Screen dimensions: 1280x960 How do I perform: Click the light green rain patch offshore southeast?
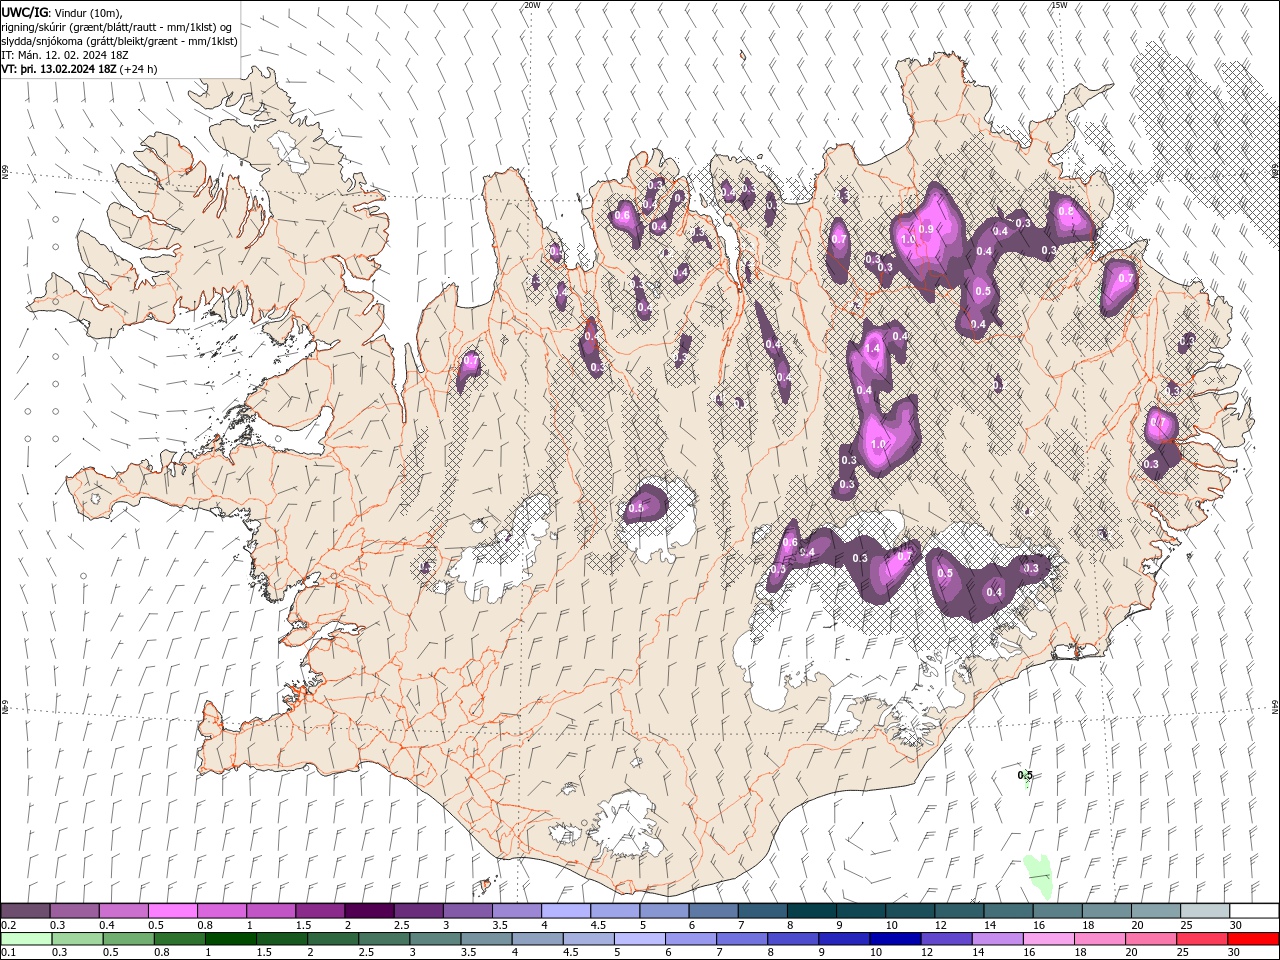pyautogui.click(x=1039, y=875)
